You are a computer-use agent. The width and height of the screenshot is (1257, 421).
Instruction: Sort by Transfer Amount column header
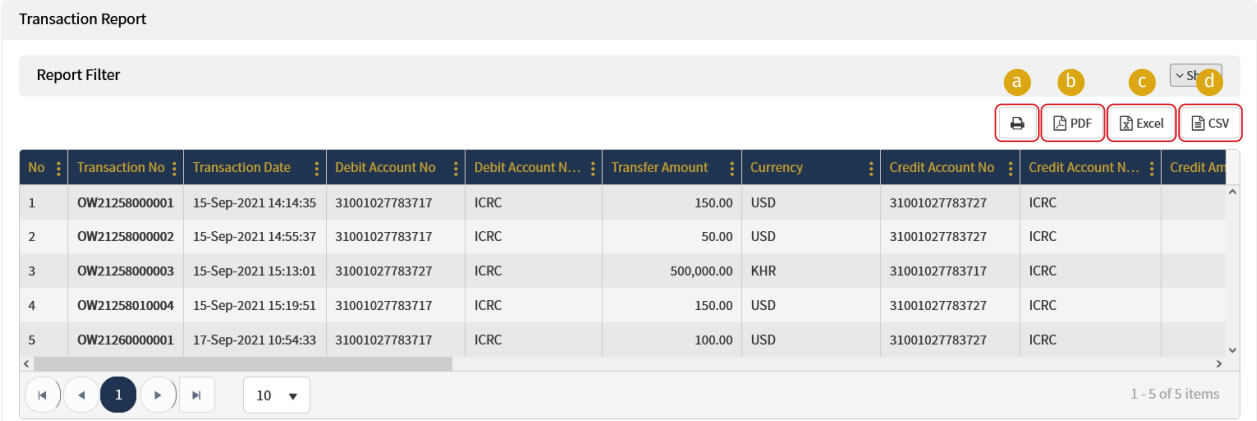pos(659,168)
